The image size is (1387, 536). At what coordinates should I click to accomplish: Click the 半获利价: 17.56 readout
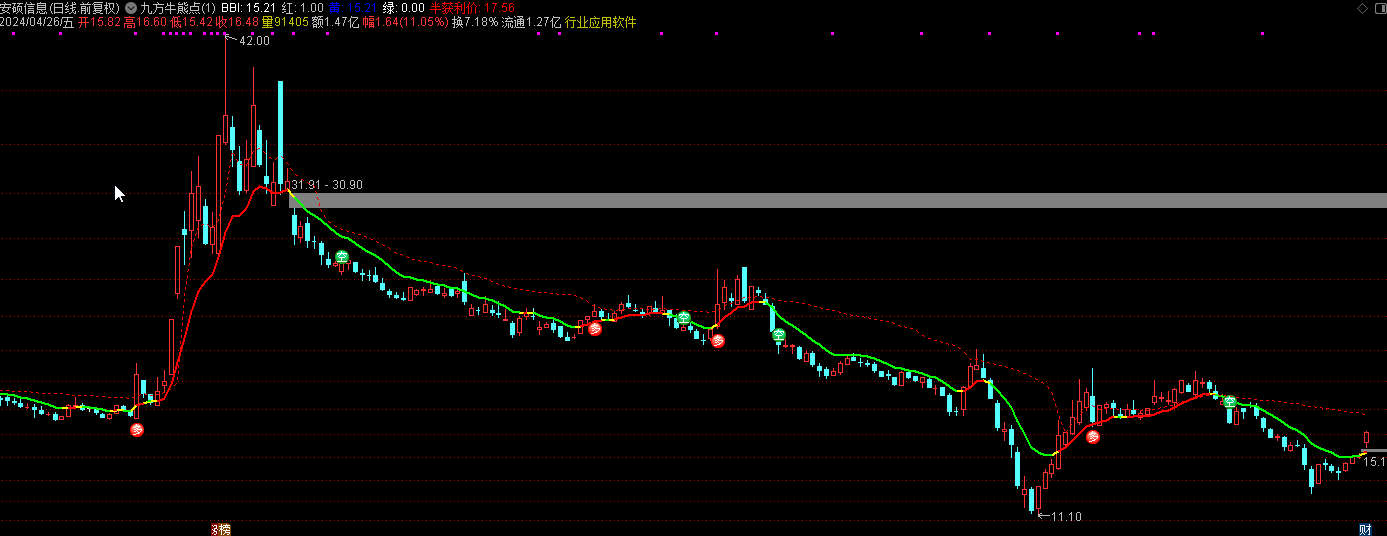[472, 7]
